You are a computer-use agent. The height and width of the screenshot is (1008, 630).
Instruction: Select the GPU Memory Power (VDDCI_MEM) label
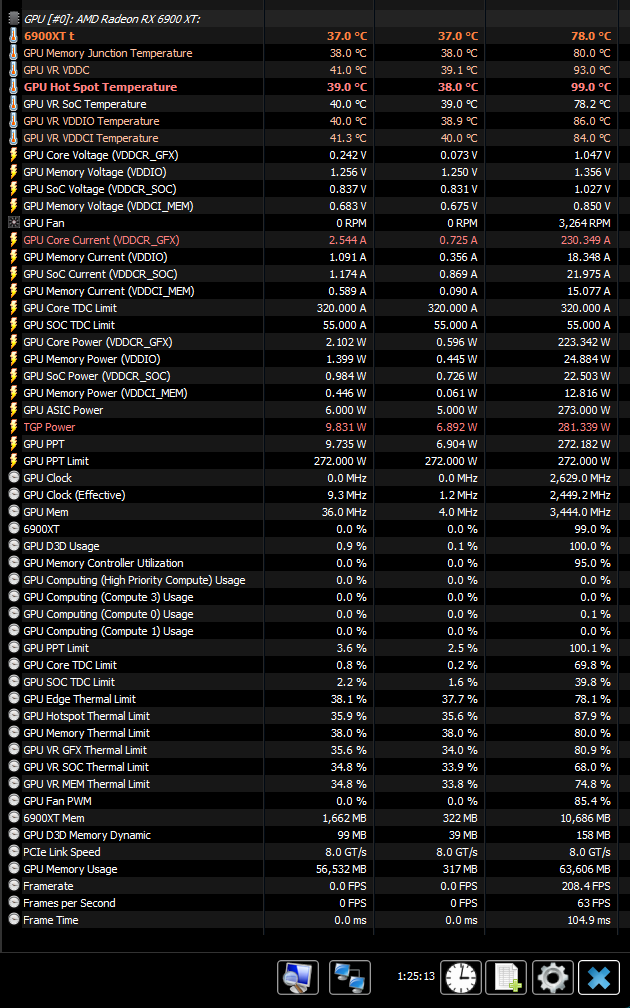[105, 393]
